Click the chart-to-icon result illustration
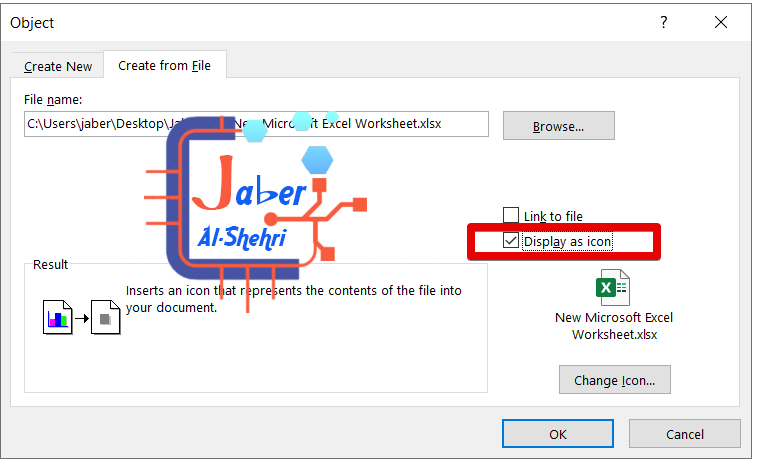Image resolution: width=758 pixels, height=459 pixels. click(x=81, y=317)
